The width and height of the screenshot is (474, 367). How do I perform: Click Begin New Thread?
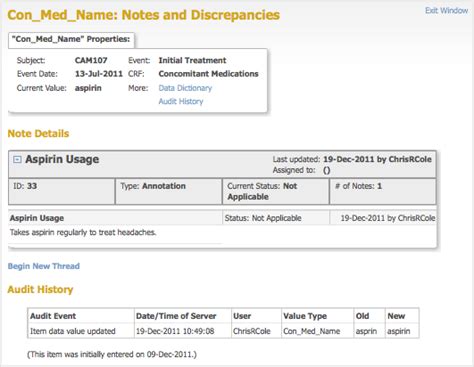click(44, 266)
